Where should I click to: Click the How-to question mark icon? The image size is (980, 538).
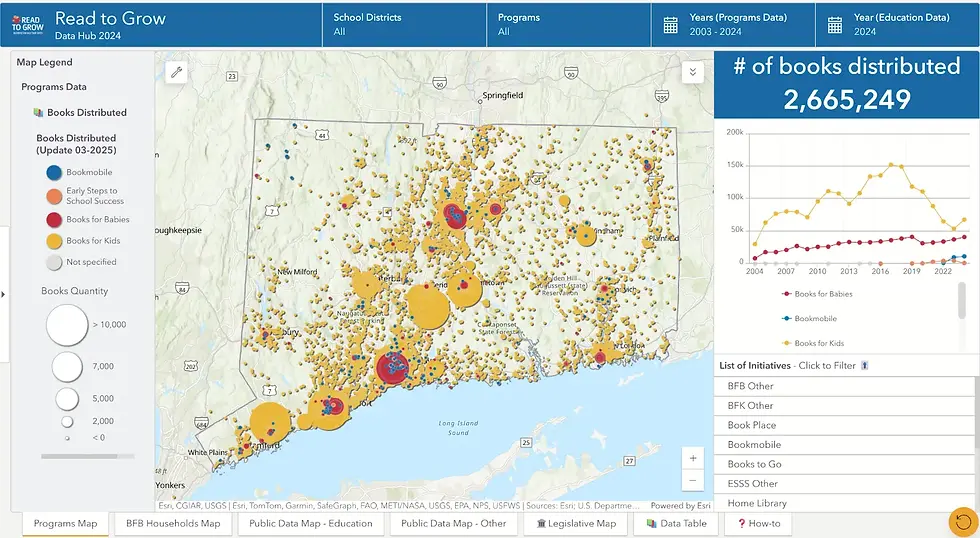coord(741,524)
